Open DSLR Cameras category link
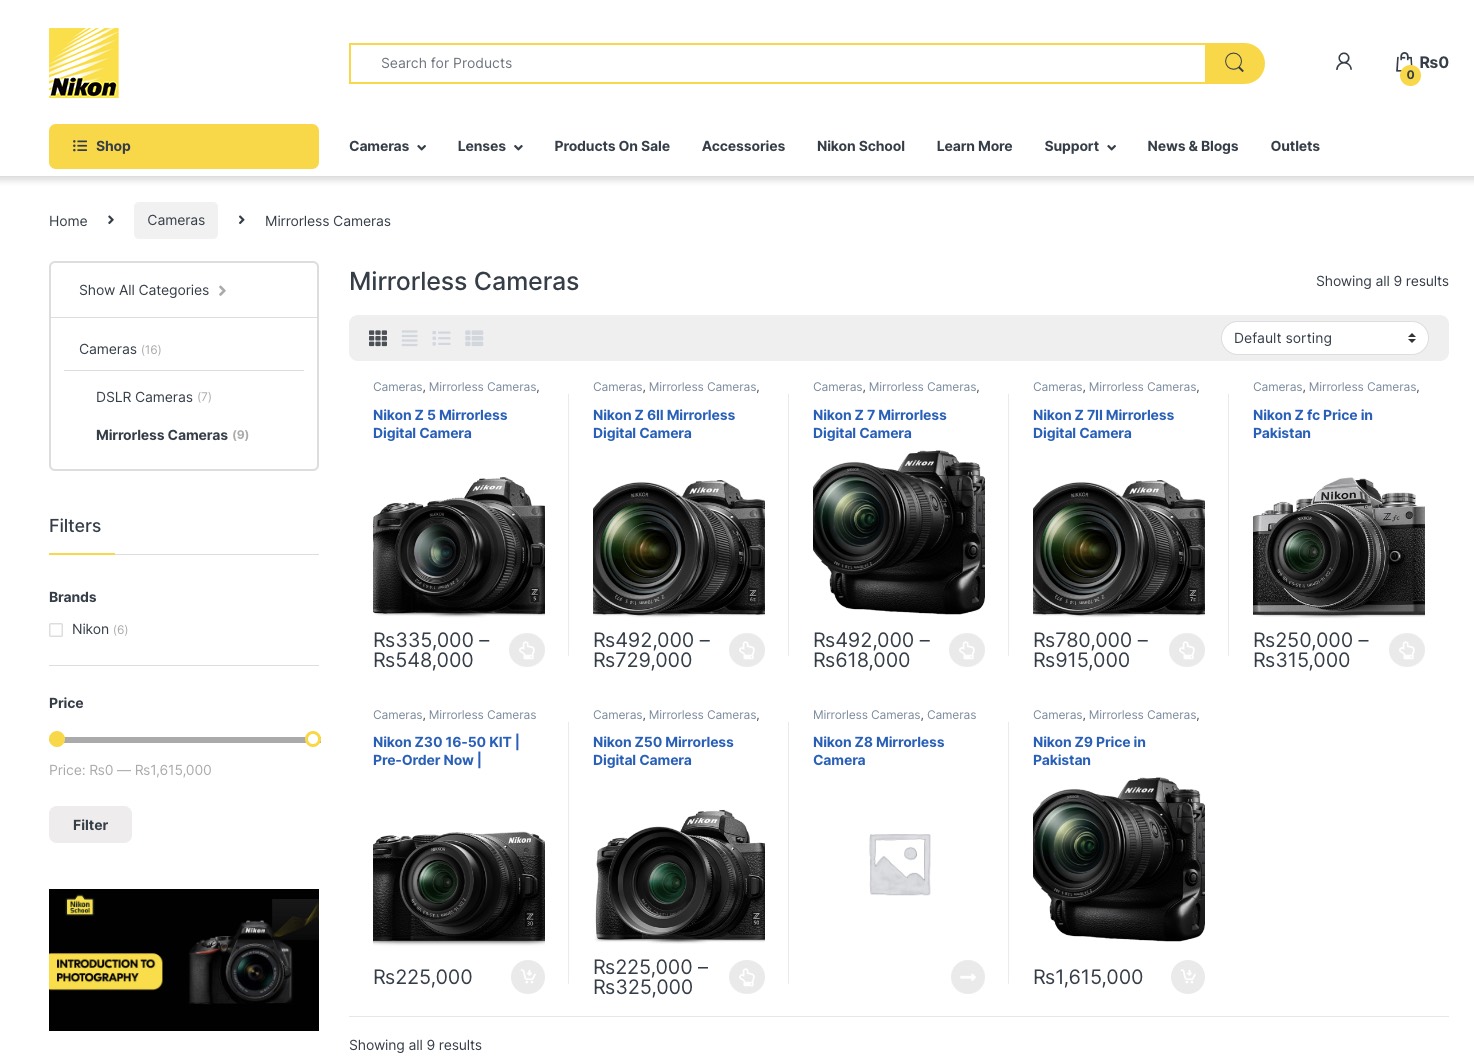Image resolution: width=1474 pixels, height=1064 pixels. click(144, 397)
